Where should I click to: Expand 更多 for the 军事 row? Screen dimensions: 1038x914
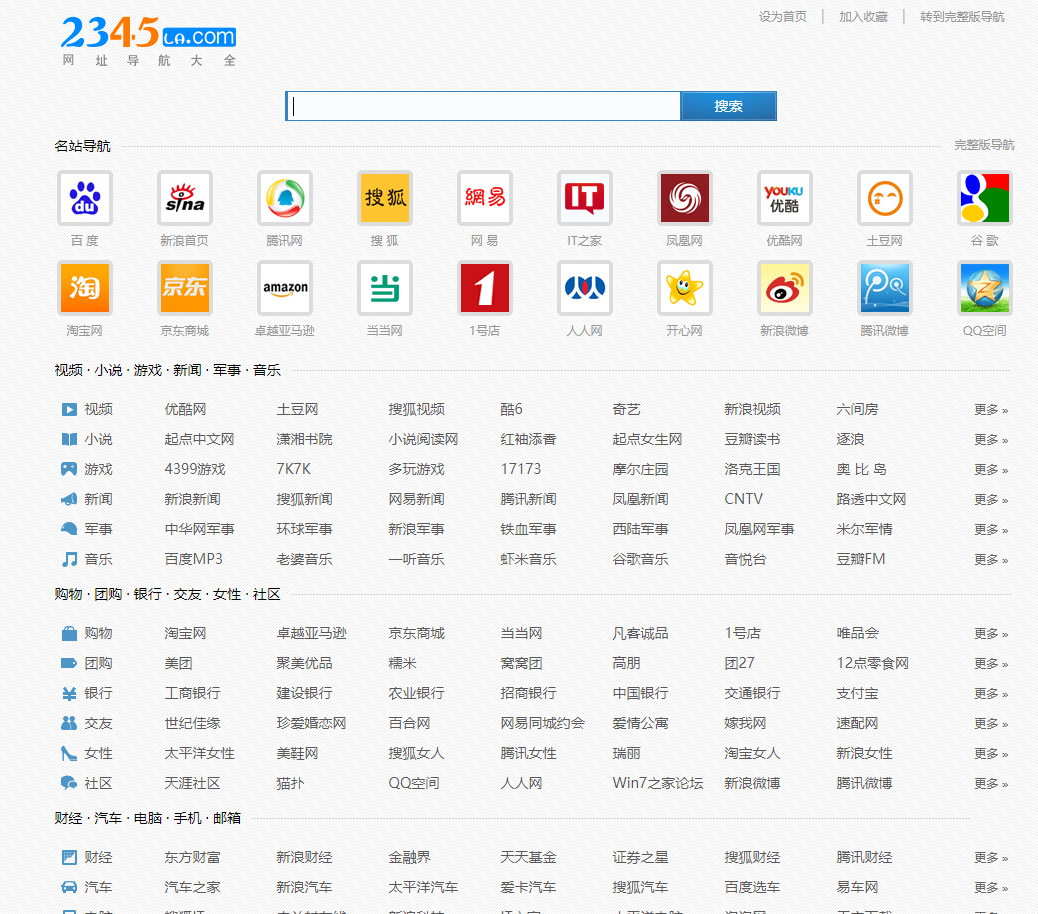[x=991, y=529]
